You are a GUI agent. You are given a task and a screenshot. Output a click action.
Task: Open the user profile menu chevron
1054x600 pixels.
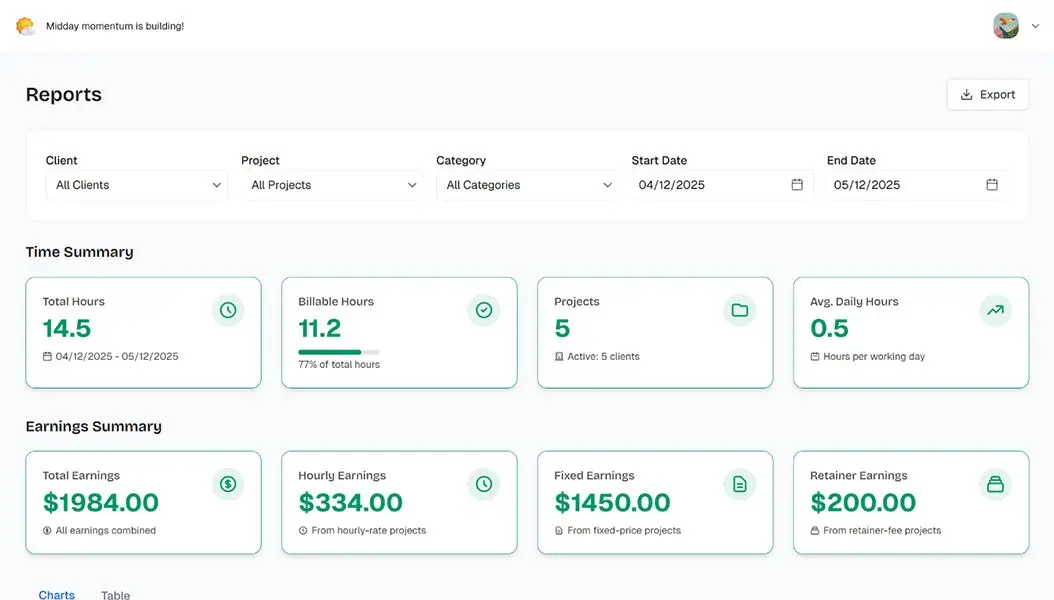click(1035, 27)
